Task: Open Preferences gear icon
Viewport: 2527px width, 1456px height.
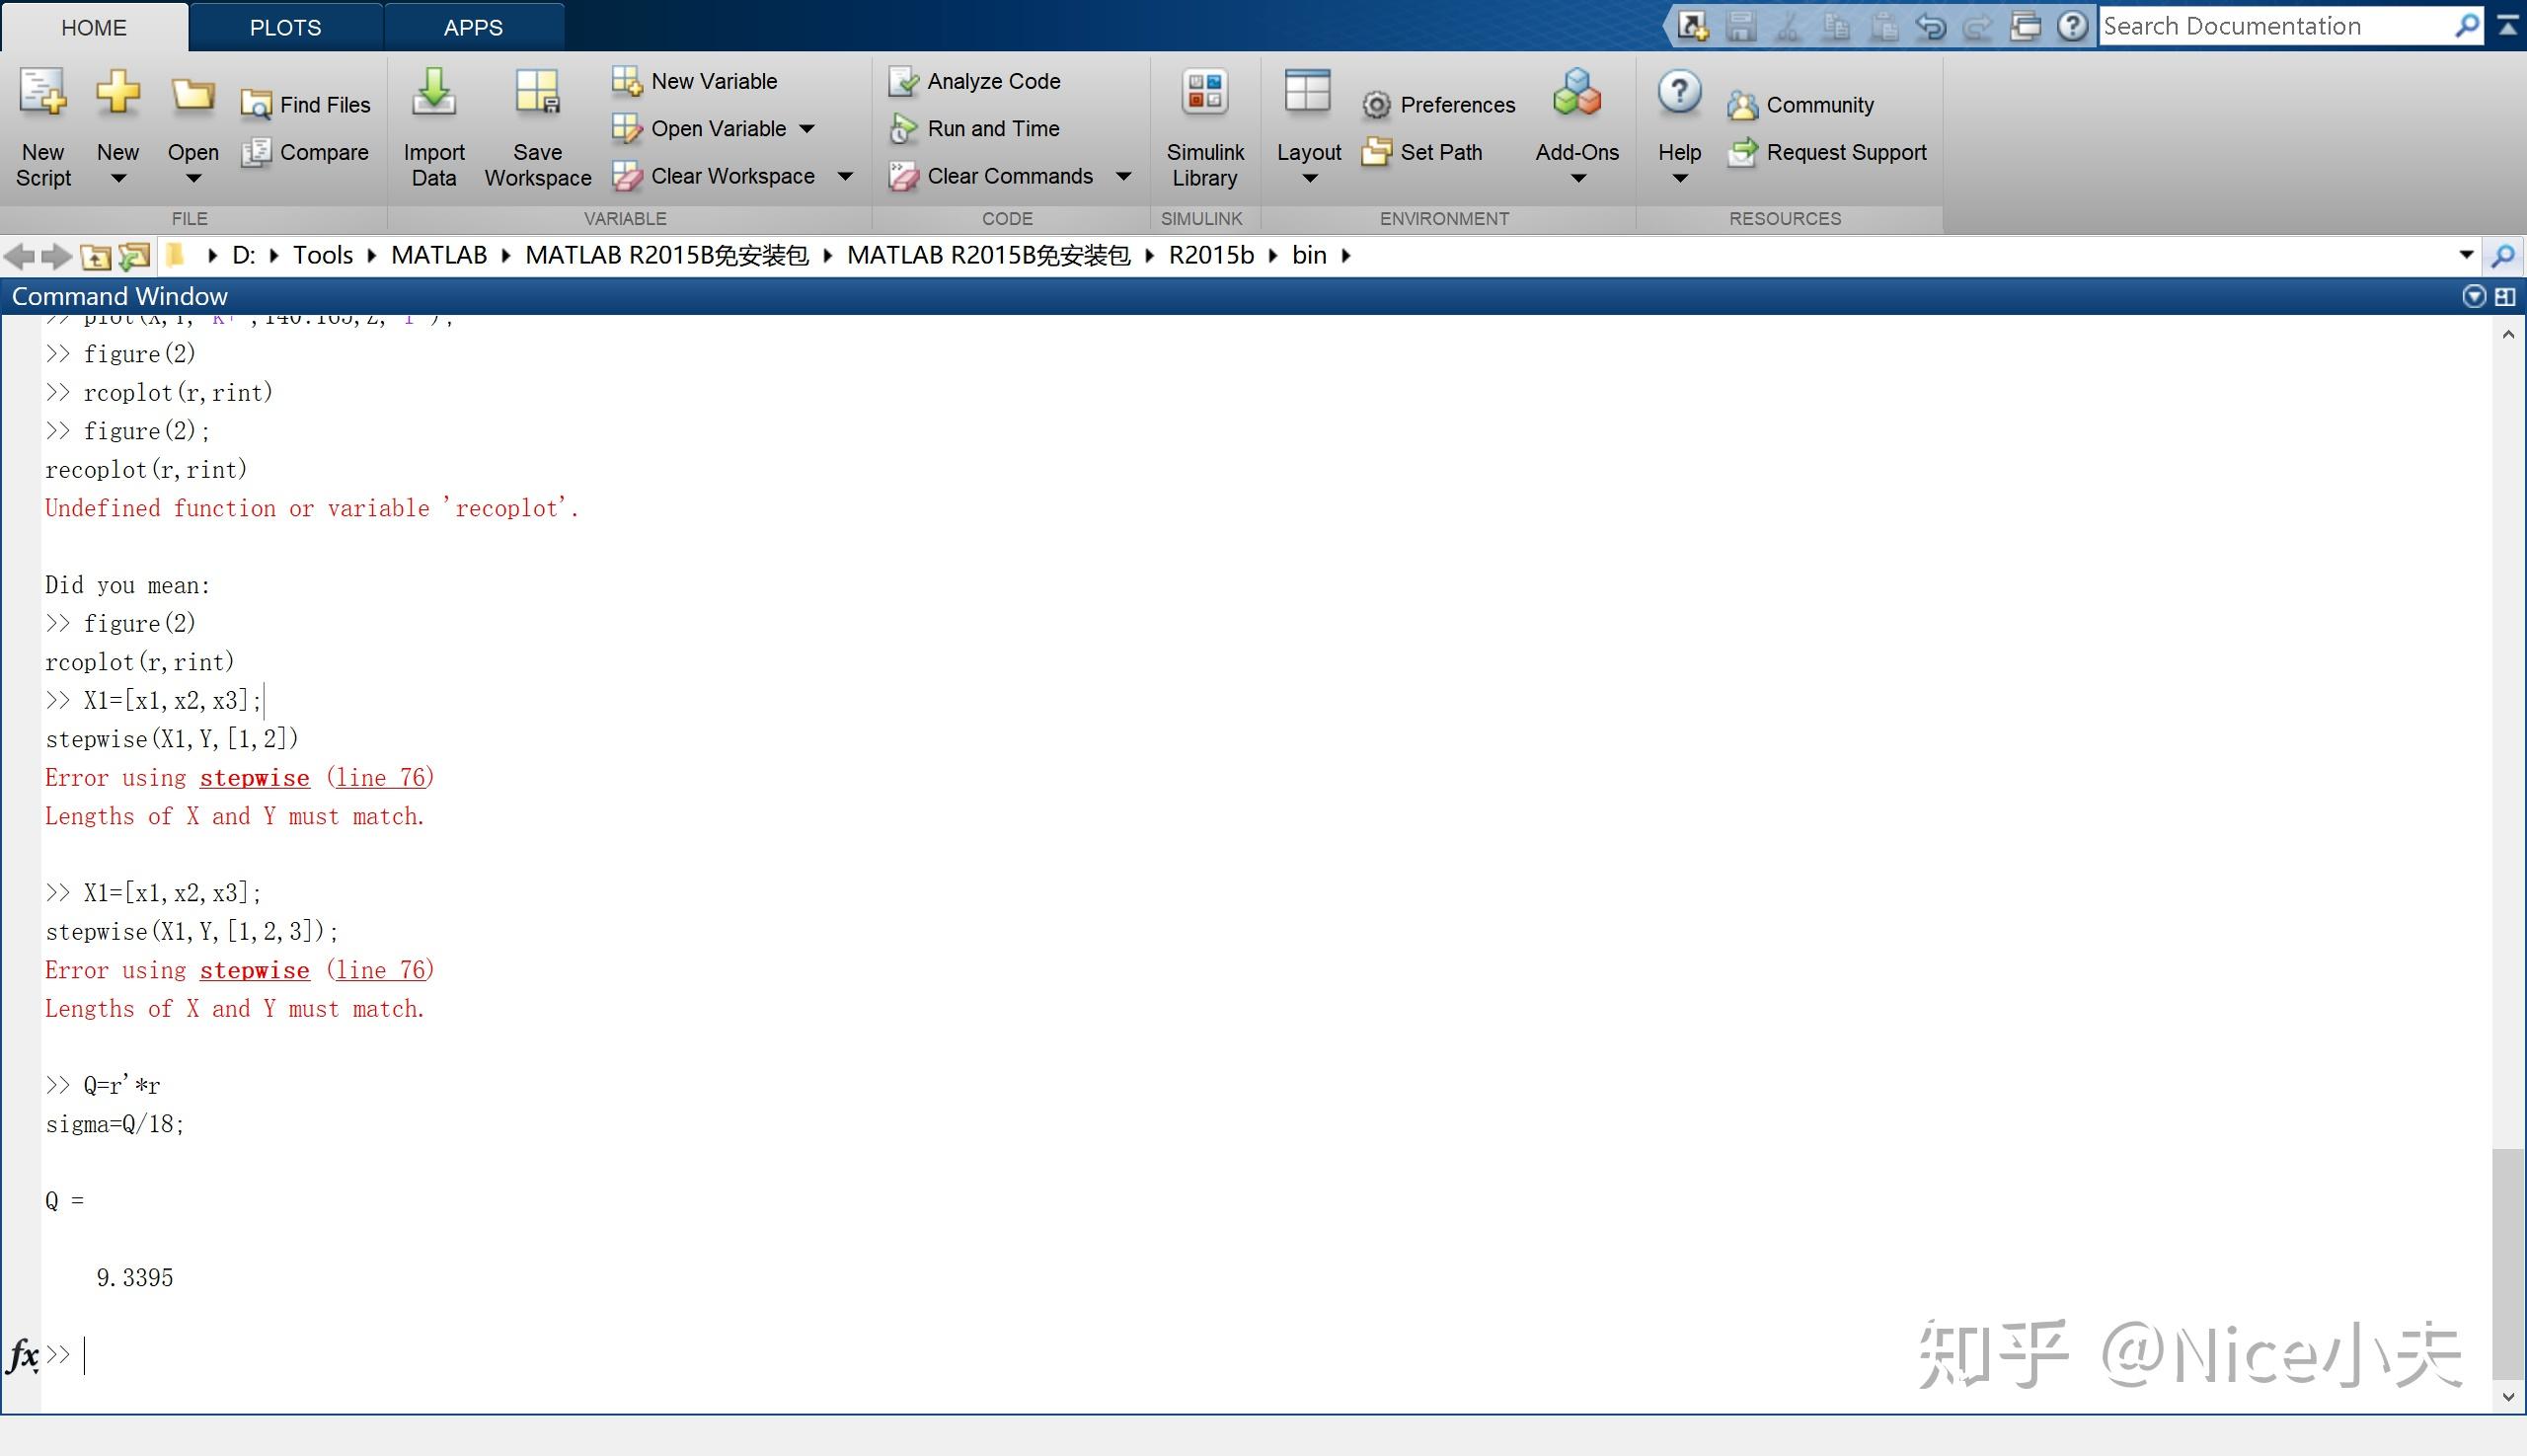Action: click(1376, 105)
